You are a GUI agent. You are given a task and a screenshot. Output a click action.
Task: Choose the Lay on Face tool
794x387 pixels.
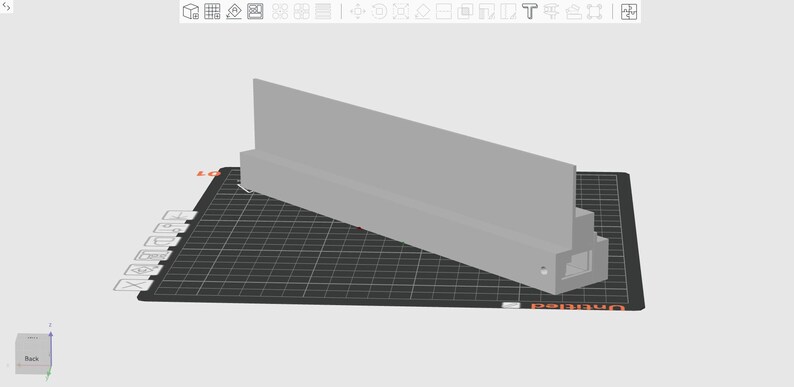pos(422,11)
